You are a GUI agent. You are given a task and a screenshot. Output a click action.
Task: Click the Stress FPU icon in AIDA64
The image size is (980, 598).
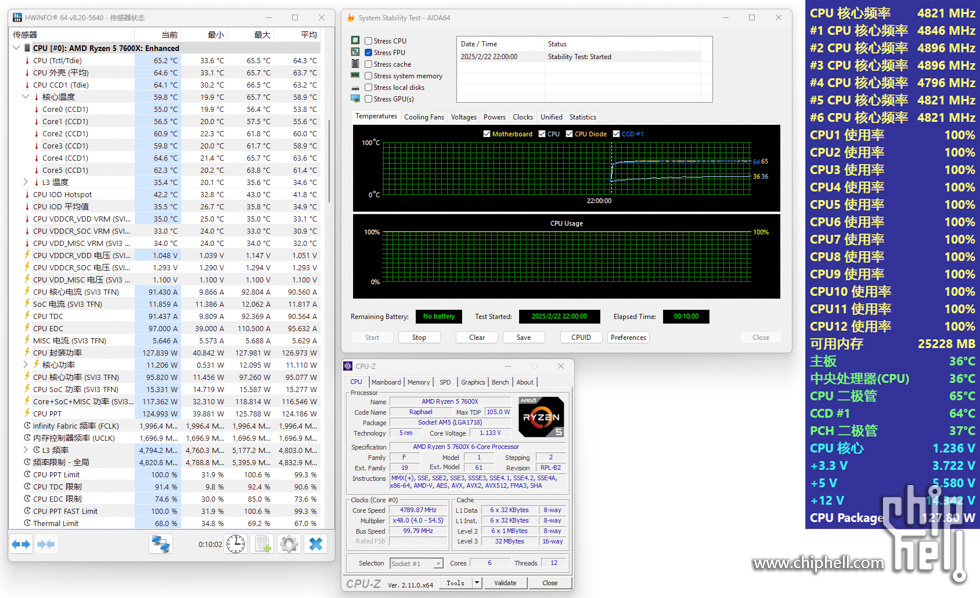[355, 52]
